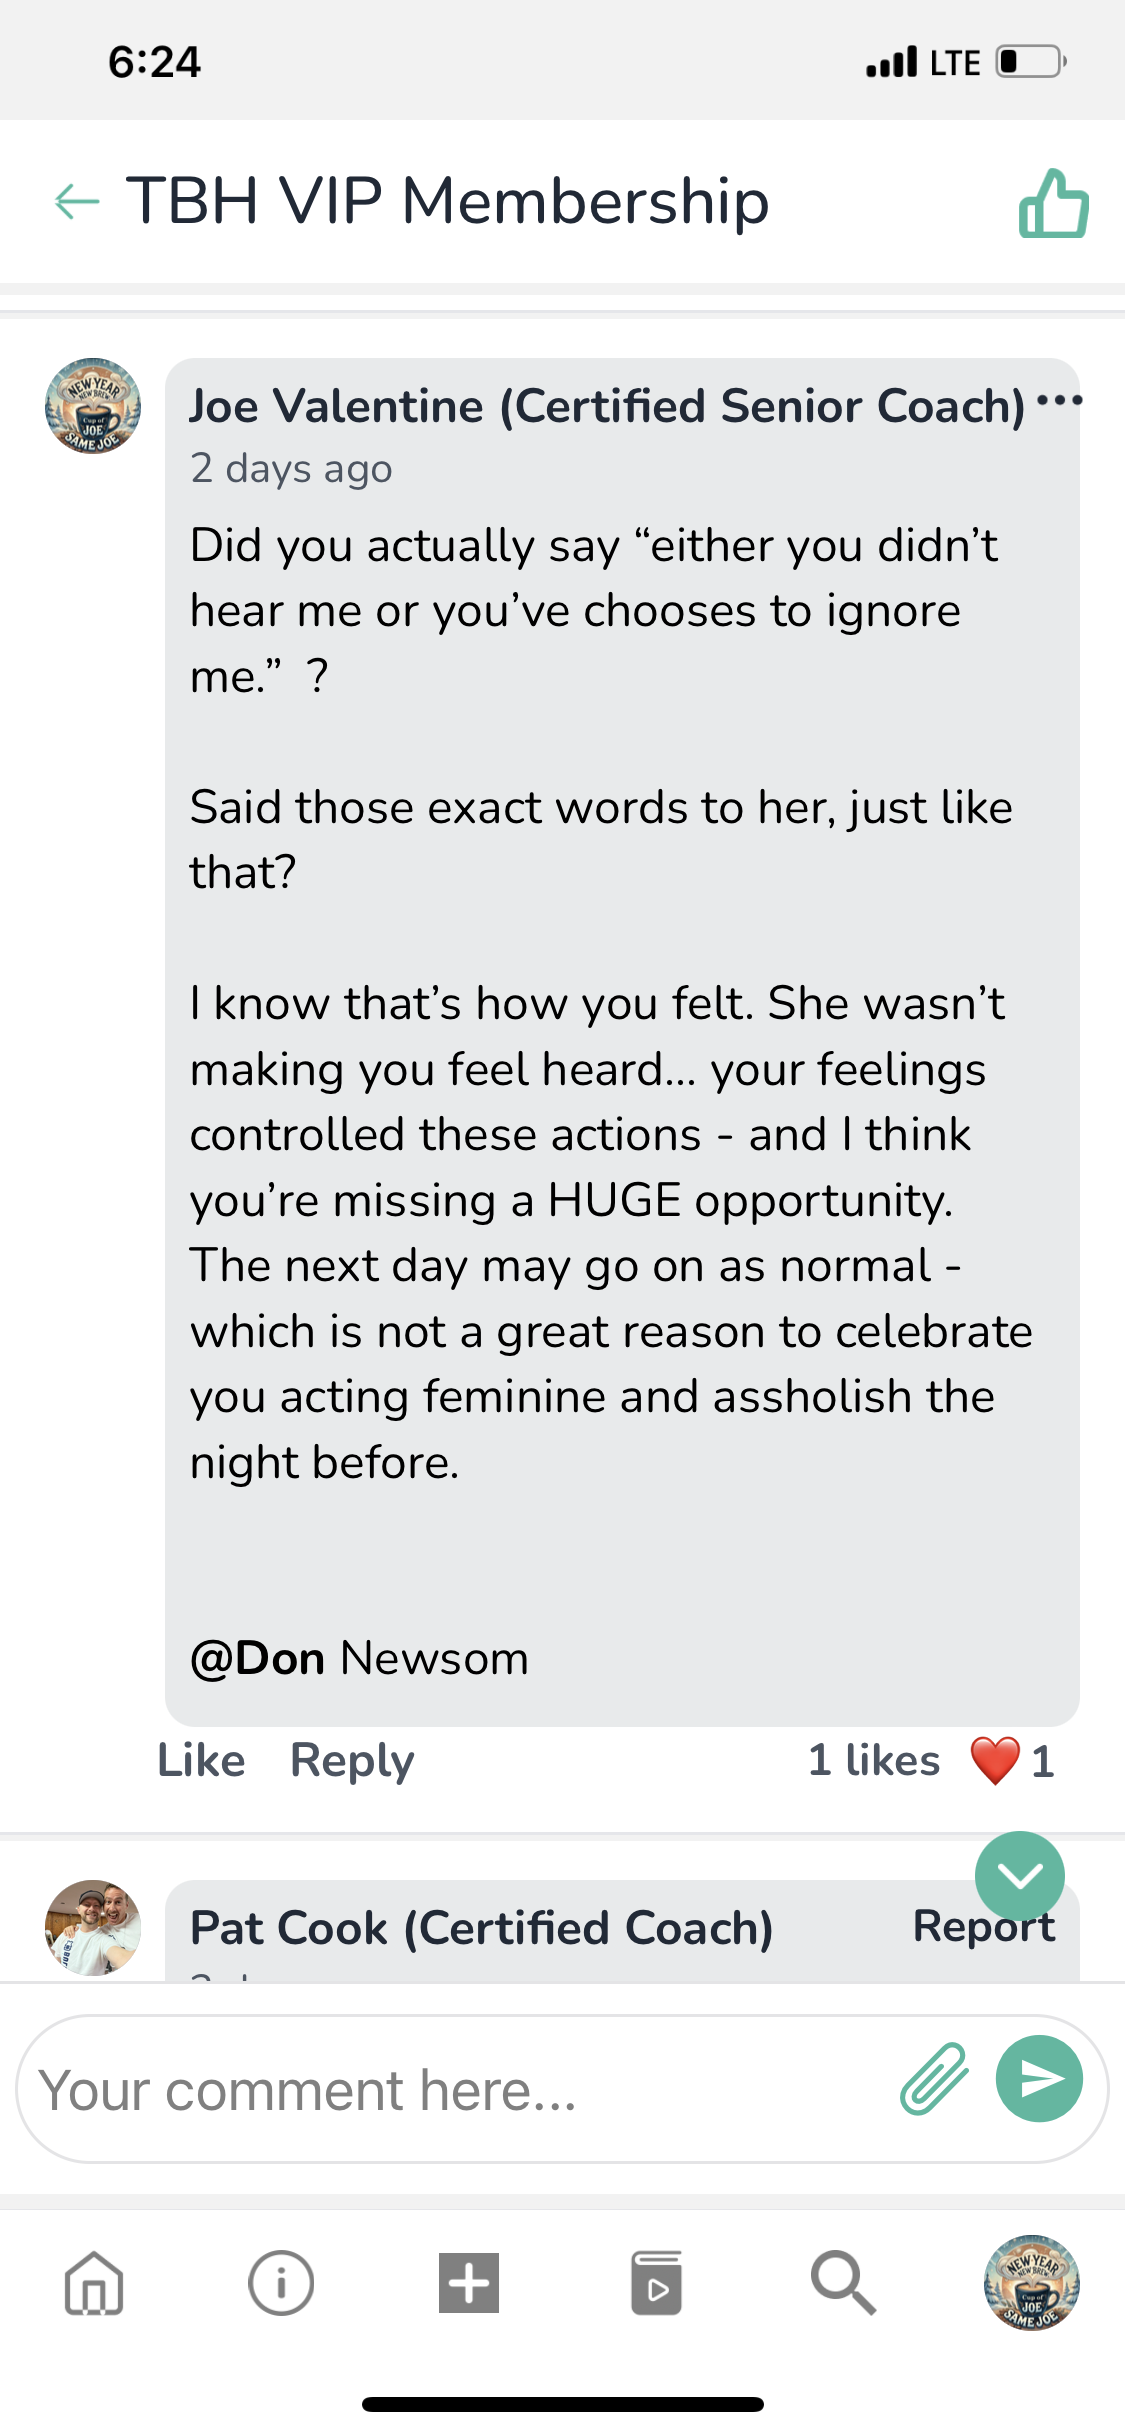Attach a file with paperclip icon

pyautogui.click(x=934, y=2080)
